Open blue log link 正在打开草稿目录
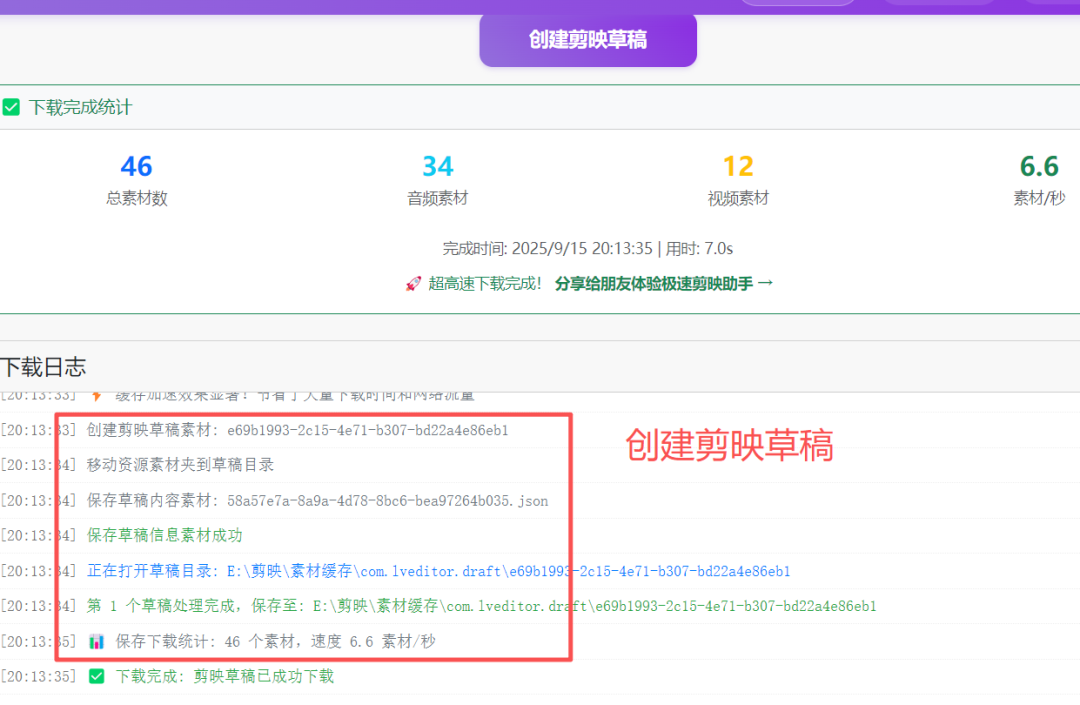 click(439, 571)
